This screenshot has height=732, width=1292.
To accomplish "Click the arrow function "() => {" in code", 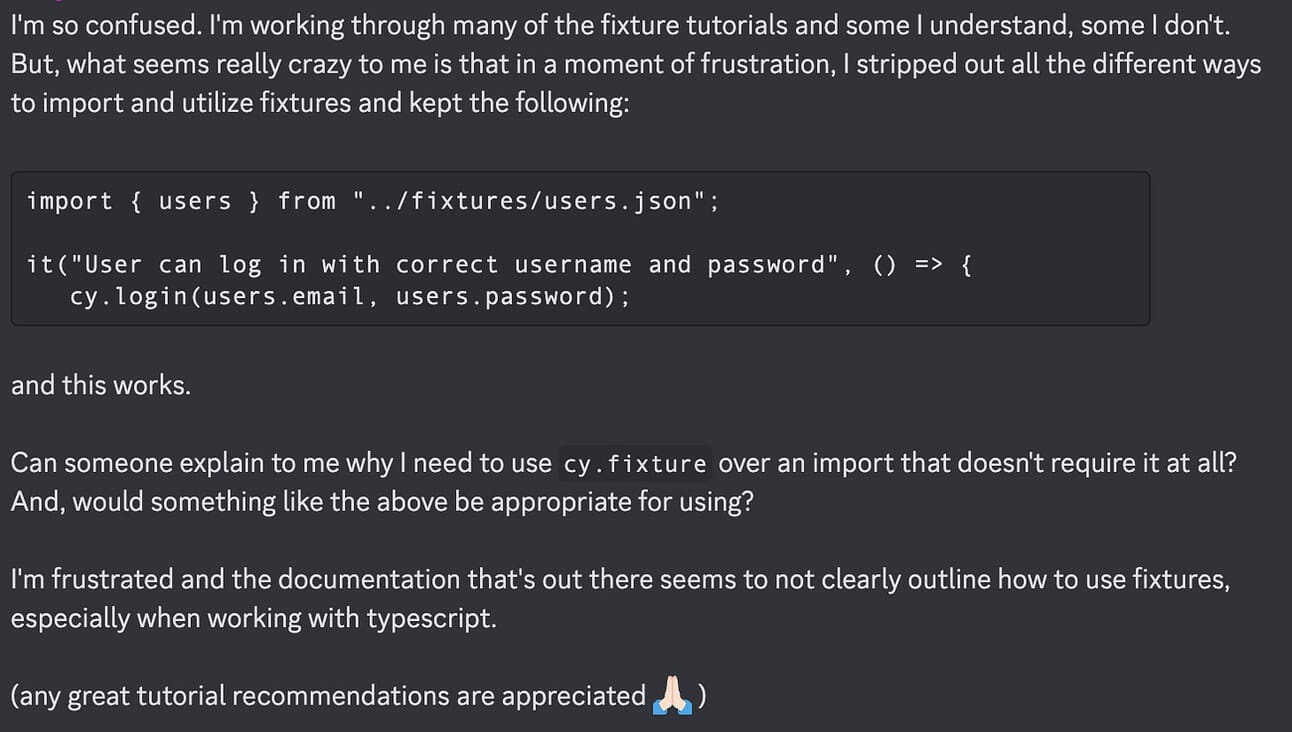I will 922,265.
